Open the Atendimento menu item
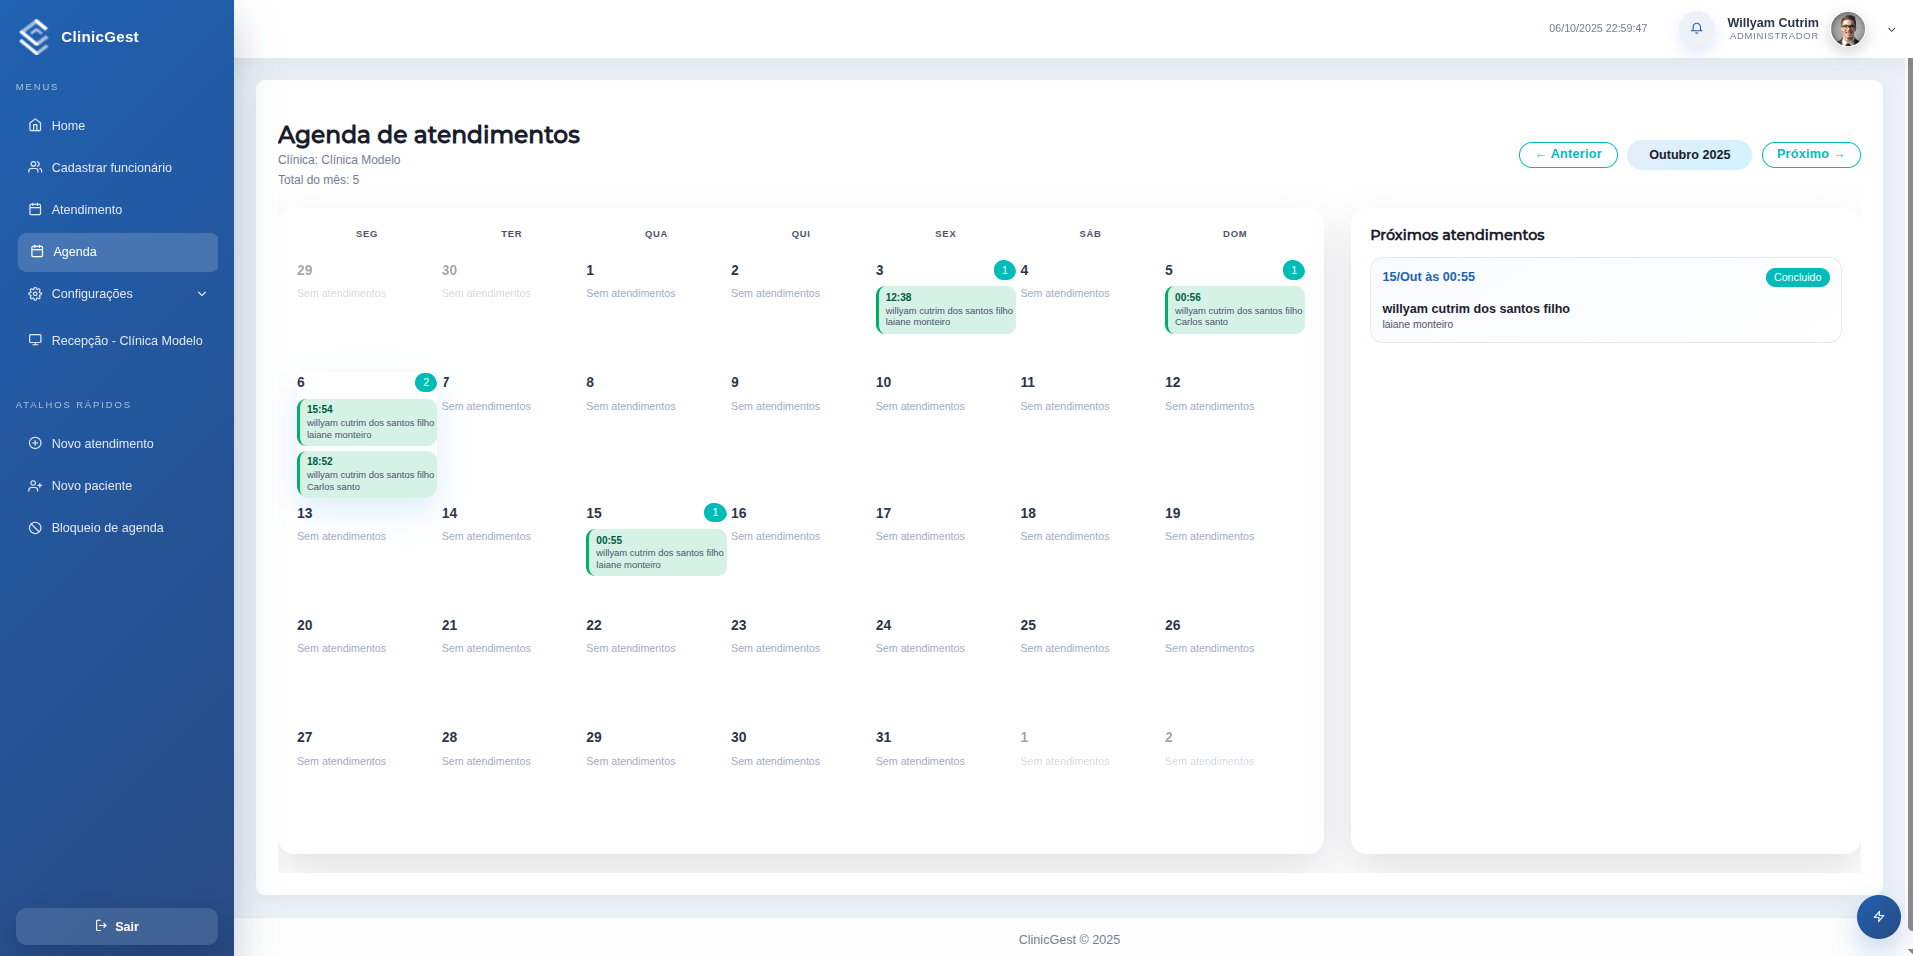The image size is (1913, 956). point(87,210)
